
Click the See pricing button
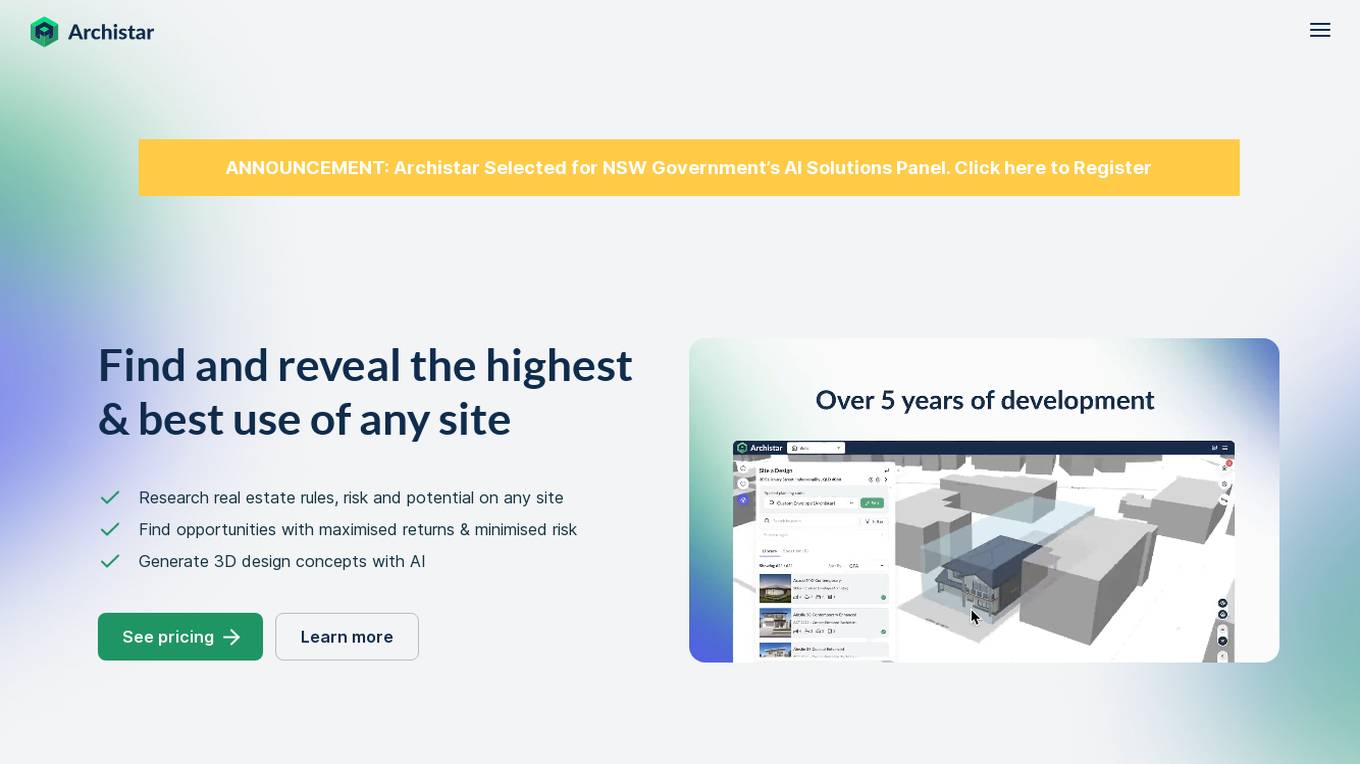tap(180, 637)
